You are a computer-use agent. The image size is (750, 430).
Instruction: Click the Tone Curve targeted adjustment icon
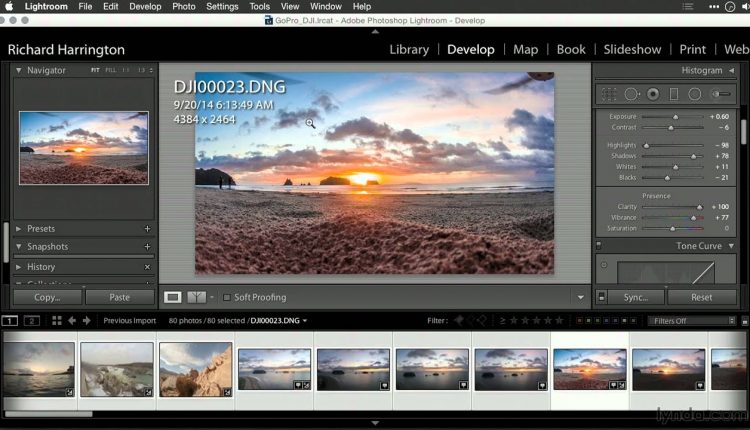pyautogui.click(x=604, y=265)
